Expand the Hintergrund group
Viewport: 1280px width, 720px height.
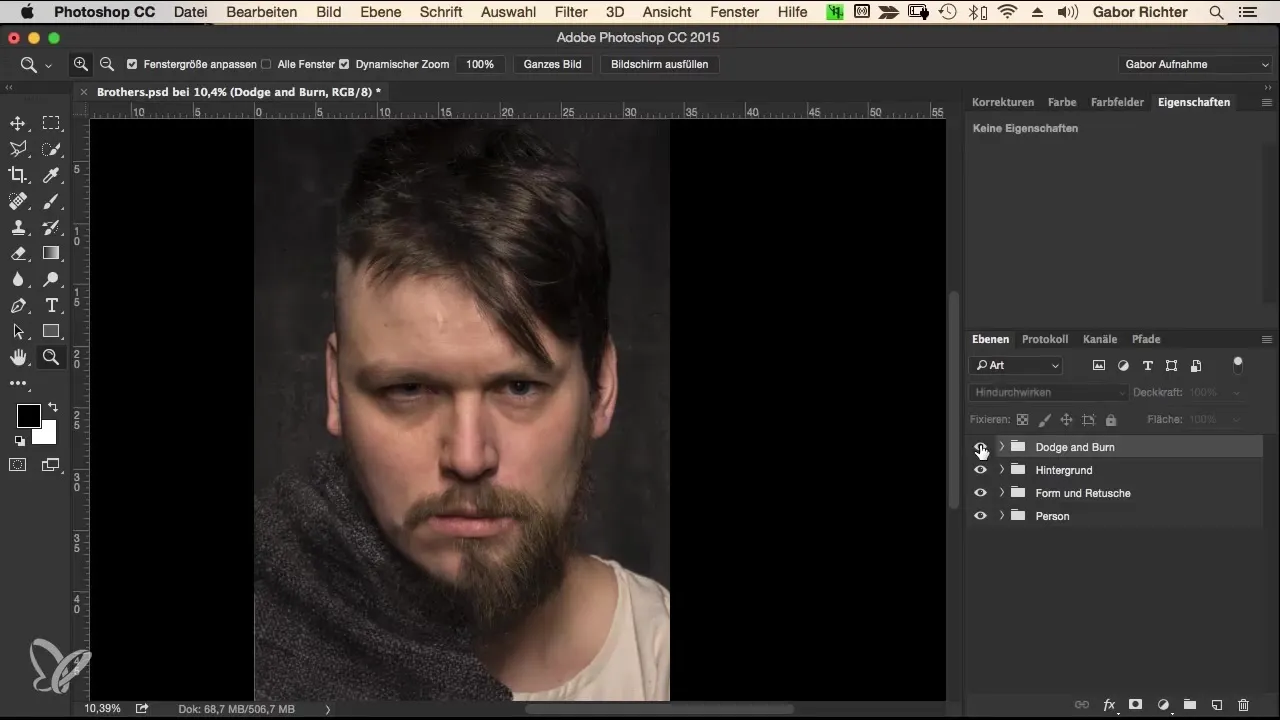(x=1001, y=470)
